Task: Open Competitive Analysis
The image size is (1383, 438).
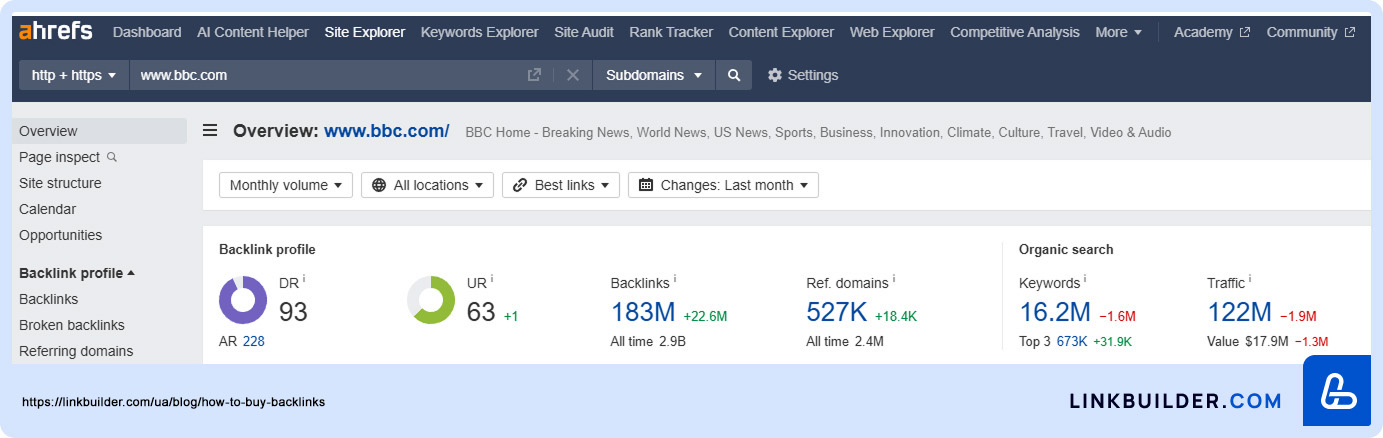Action: [1015, 32]
